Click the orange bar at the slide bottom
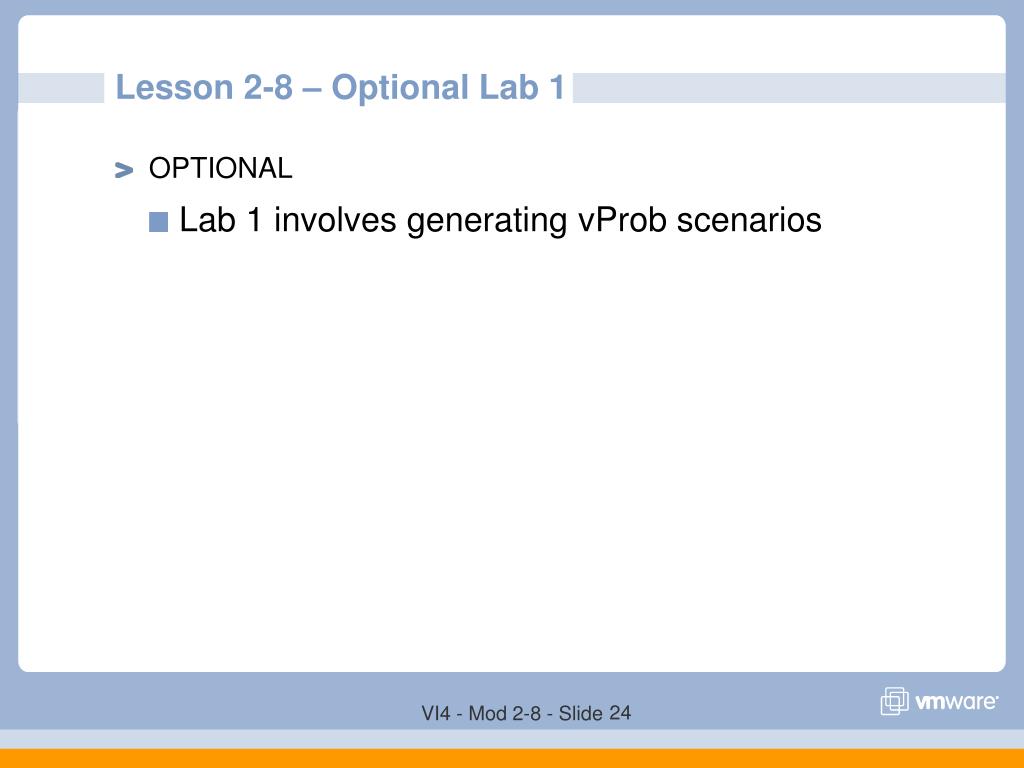 pos(512,758)
